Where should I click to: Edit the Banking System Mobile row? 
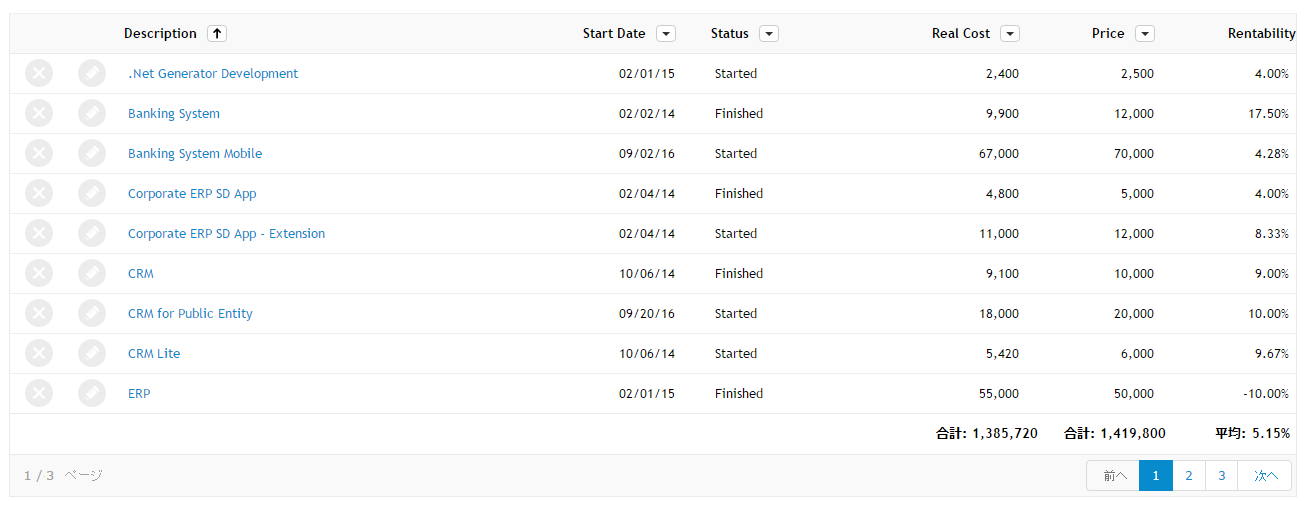92,154
